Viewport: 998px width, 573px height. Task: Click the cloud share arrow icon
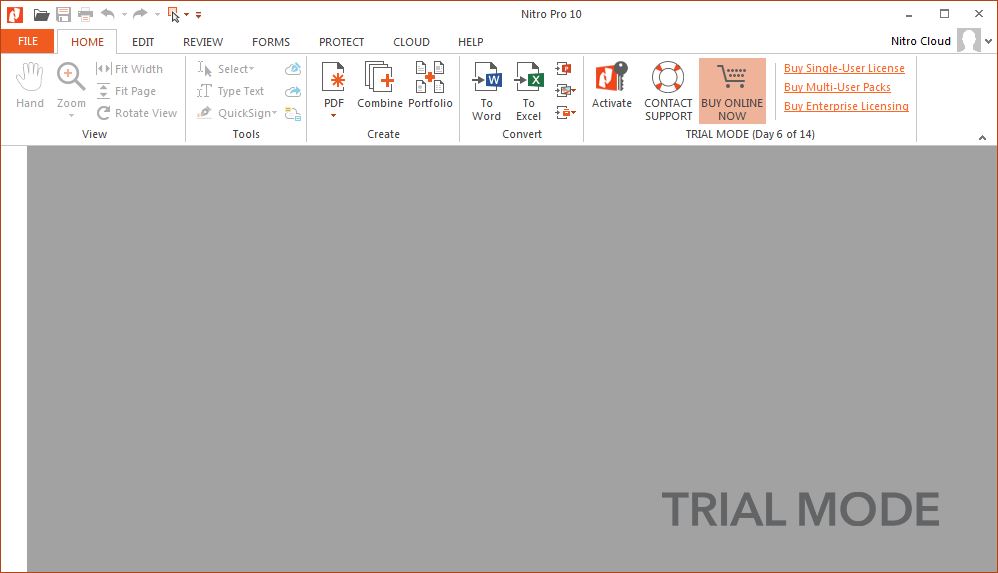click(x=293, y=91)
